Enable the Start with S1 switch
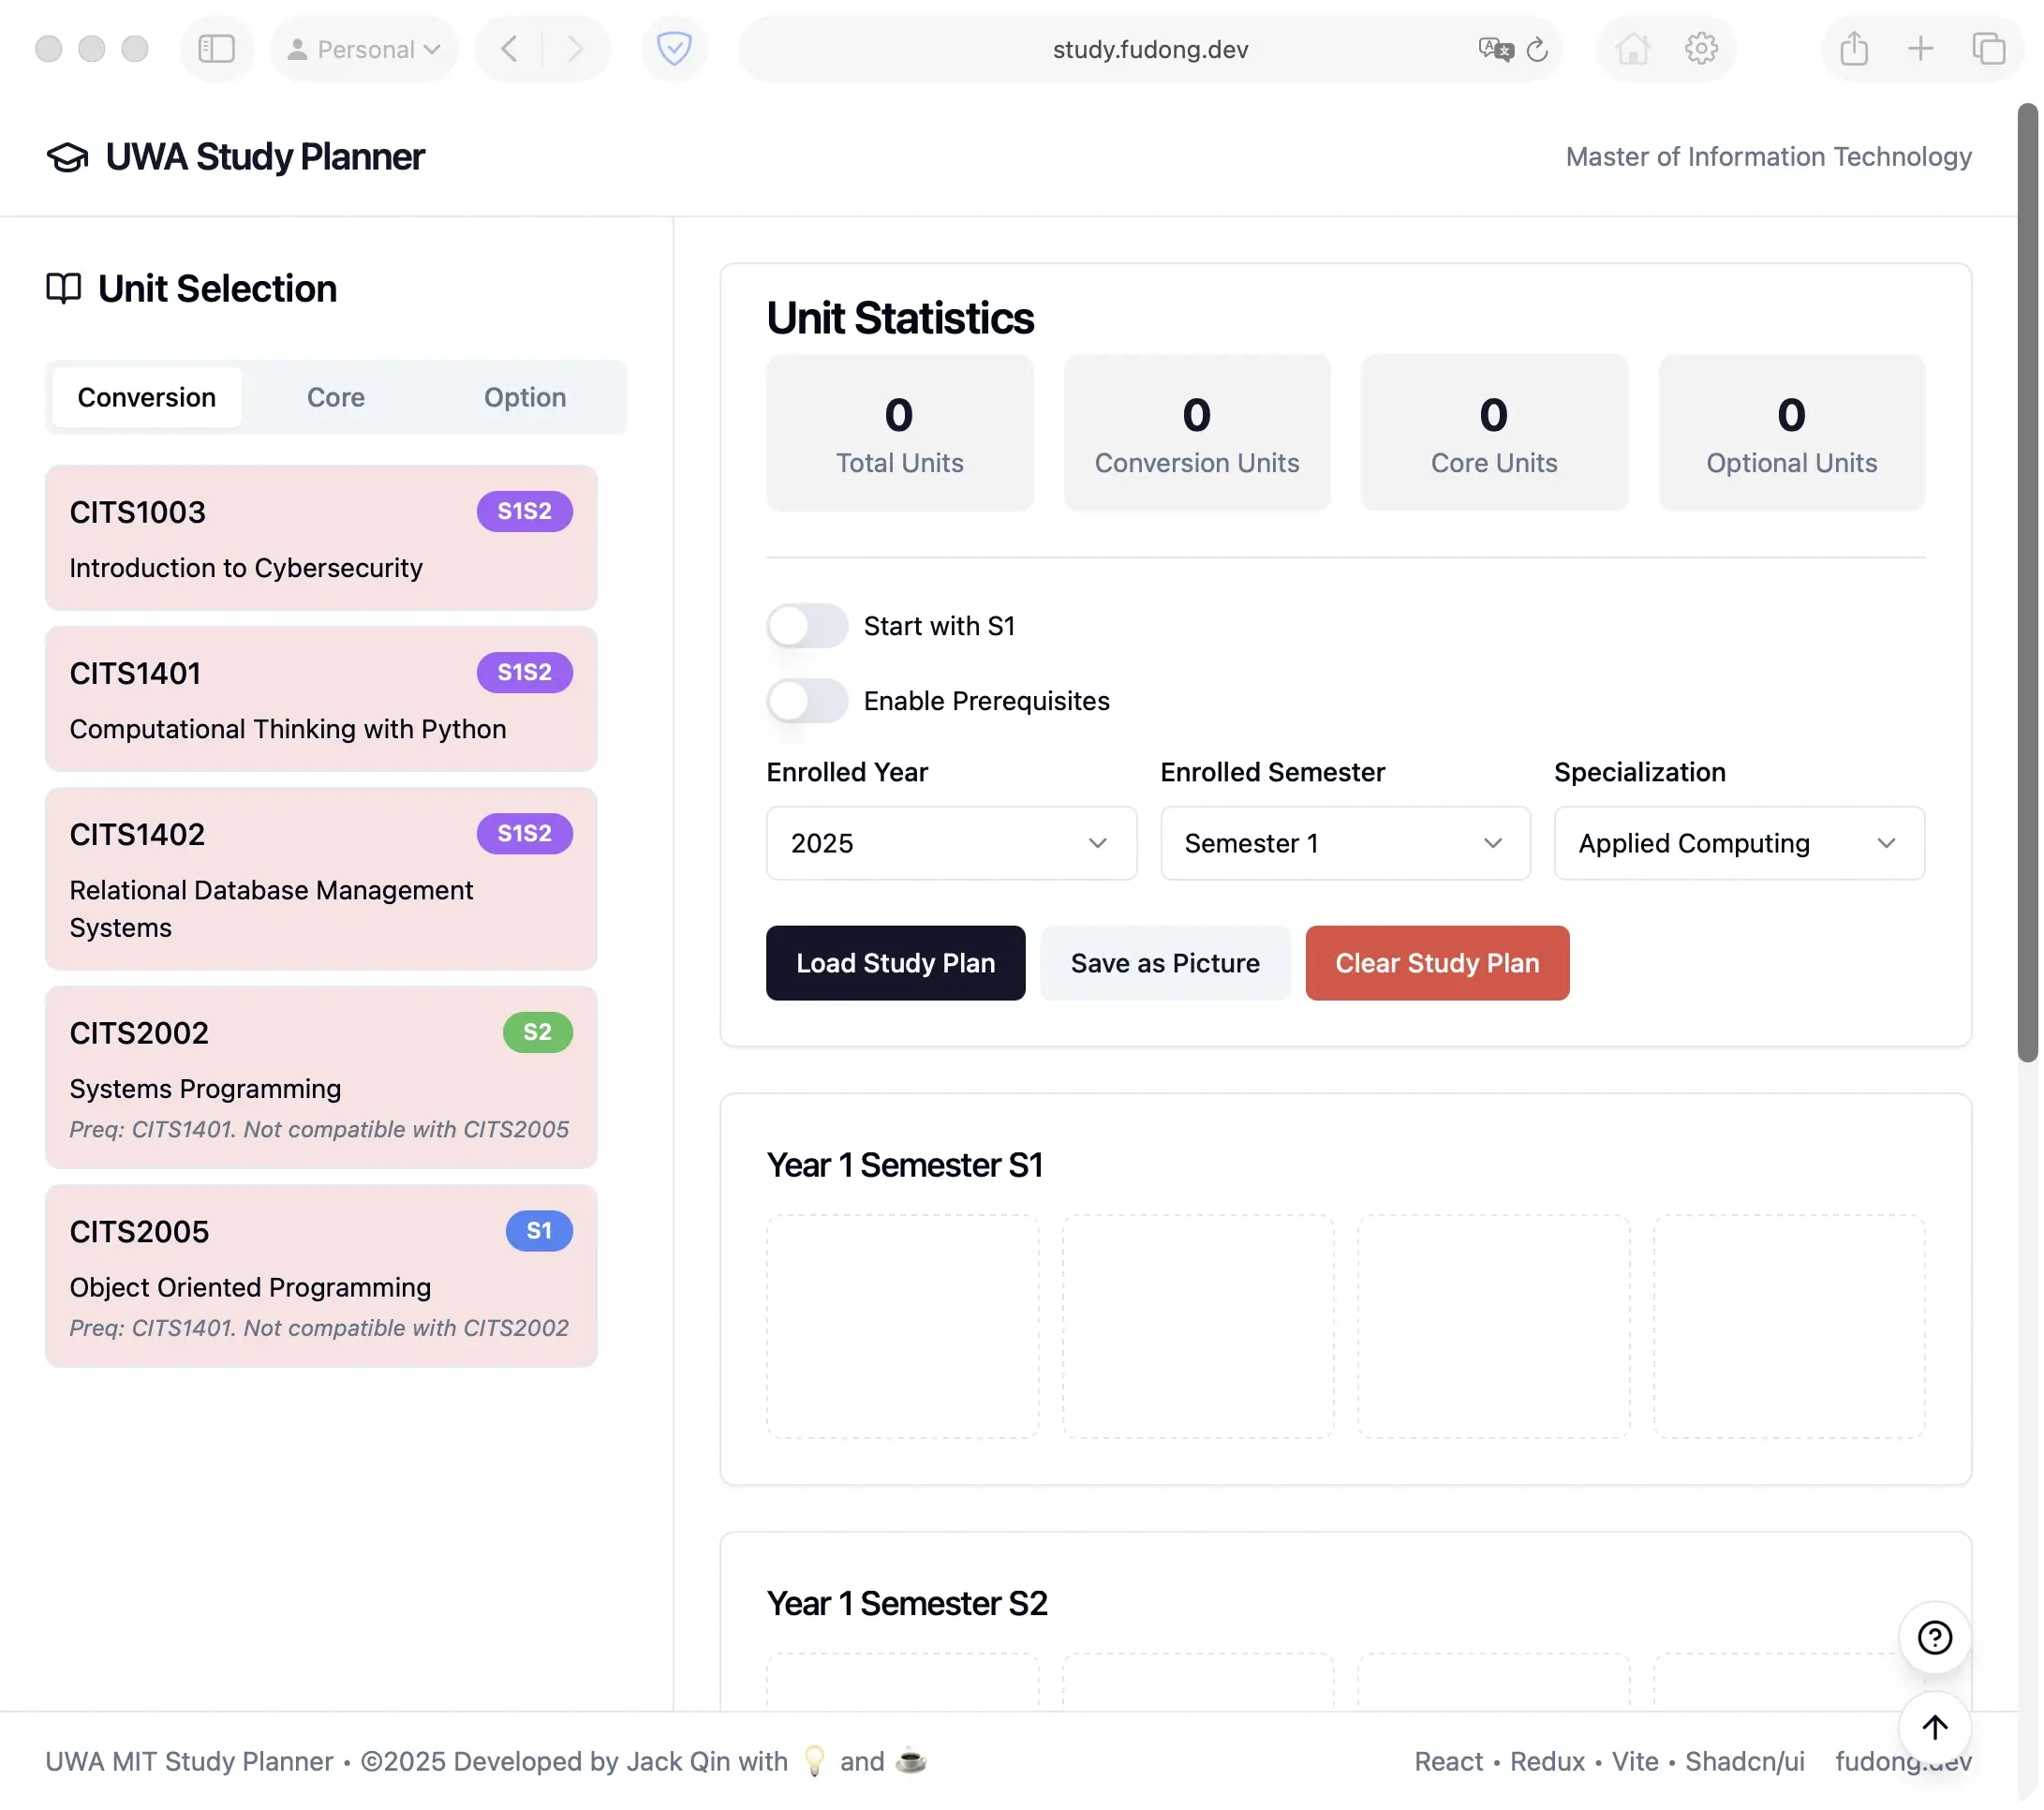Screen dimensions: 2044x1810 point(807,626)
